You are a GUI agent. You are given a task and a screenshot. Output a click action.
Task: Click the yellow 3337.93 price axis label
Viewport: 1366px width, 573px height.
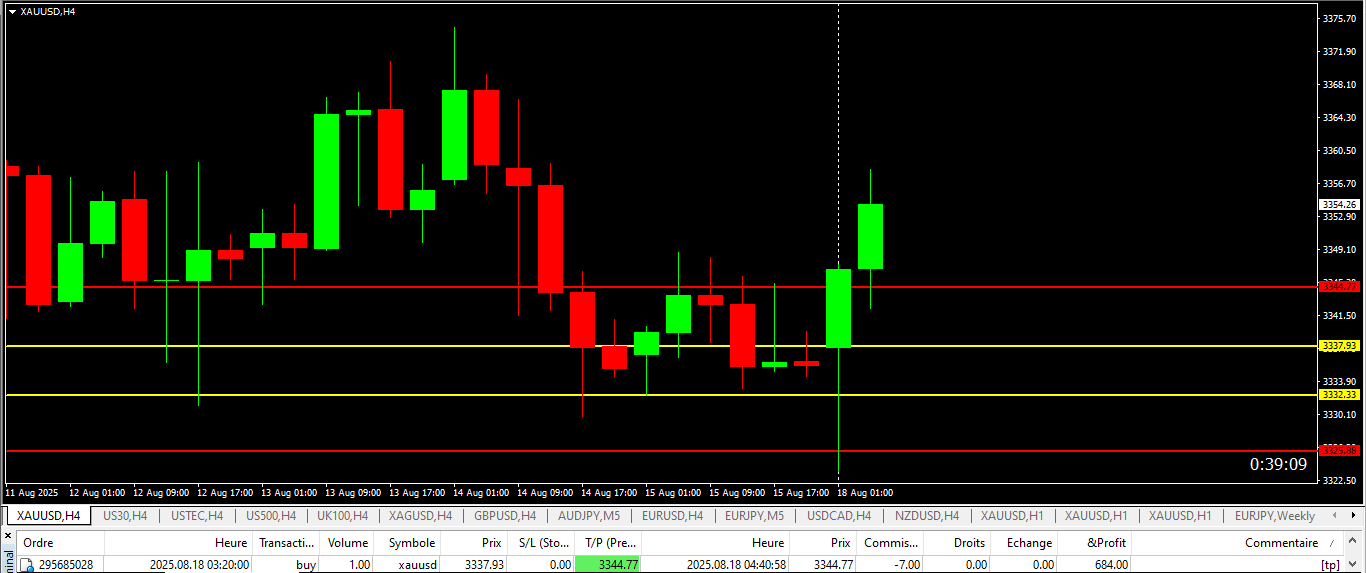[1339, 346]
